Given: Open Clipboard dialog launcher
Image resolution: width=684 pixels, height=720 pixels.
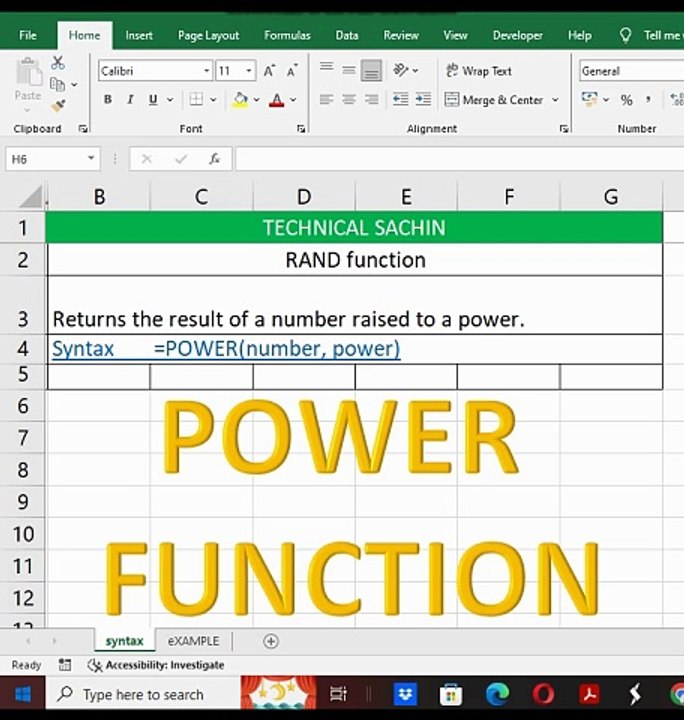Looking at the screenshot, I should click(83, 129).
